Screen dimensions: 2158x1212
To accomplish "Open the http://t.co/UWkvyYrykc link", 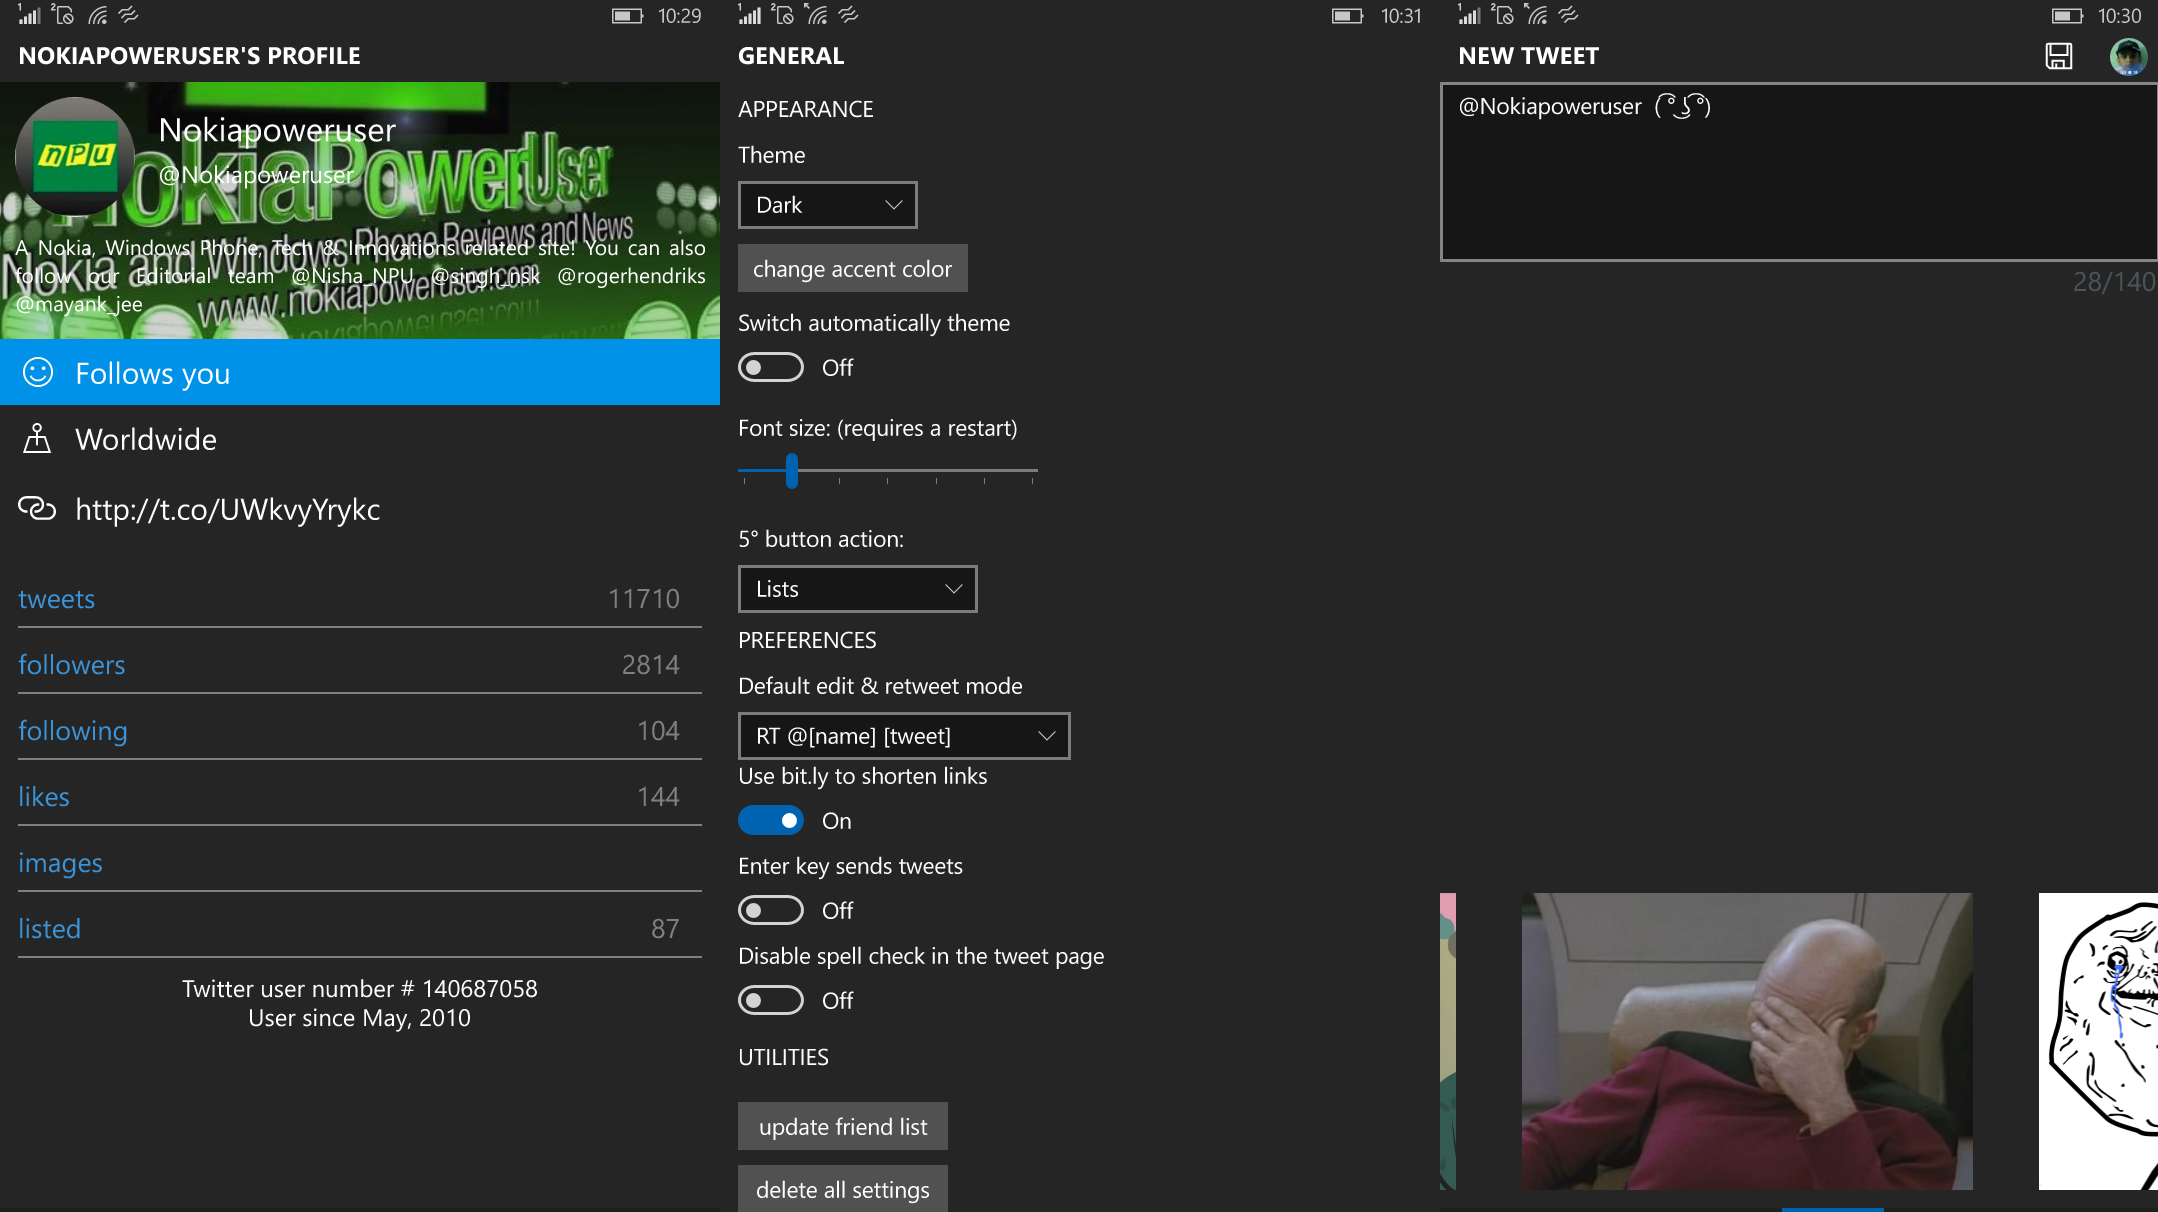I will 228,509.
